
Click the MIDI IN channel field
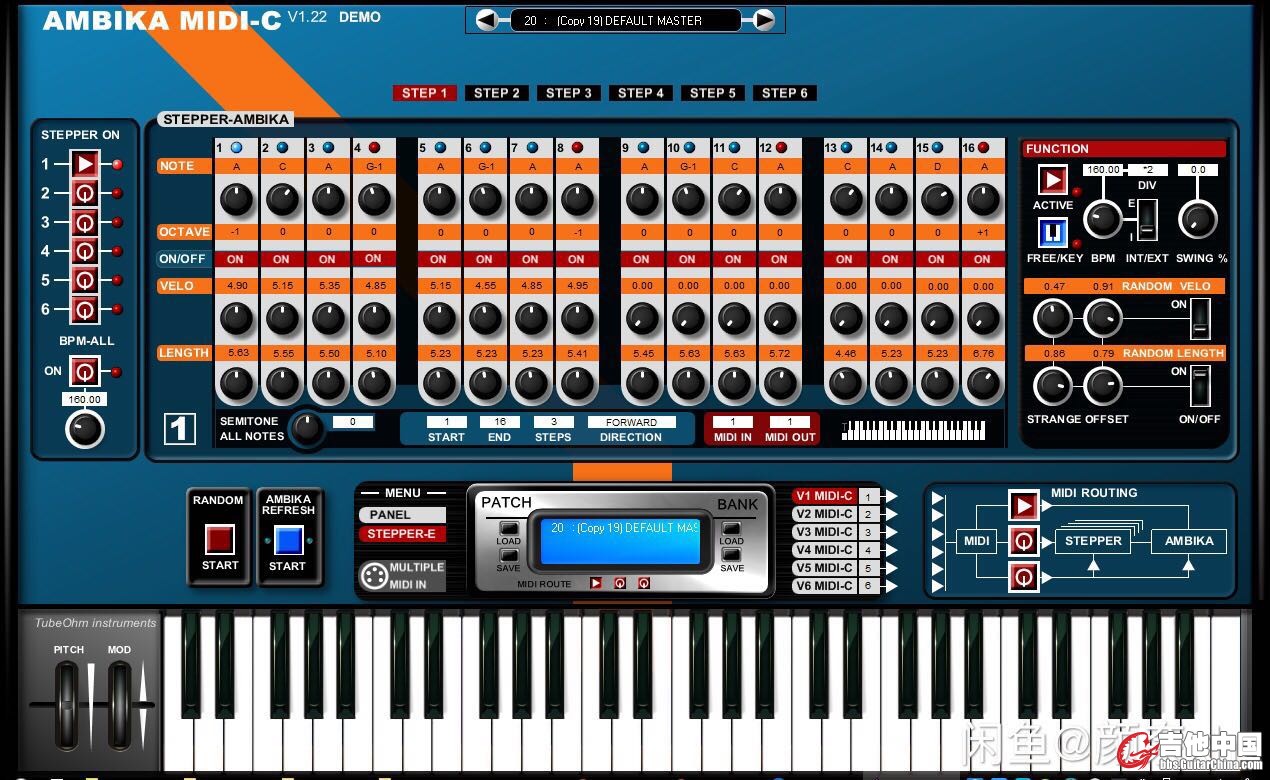733,422
